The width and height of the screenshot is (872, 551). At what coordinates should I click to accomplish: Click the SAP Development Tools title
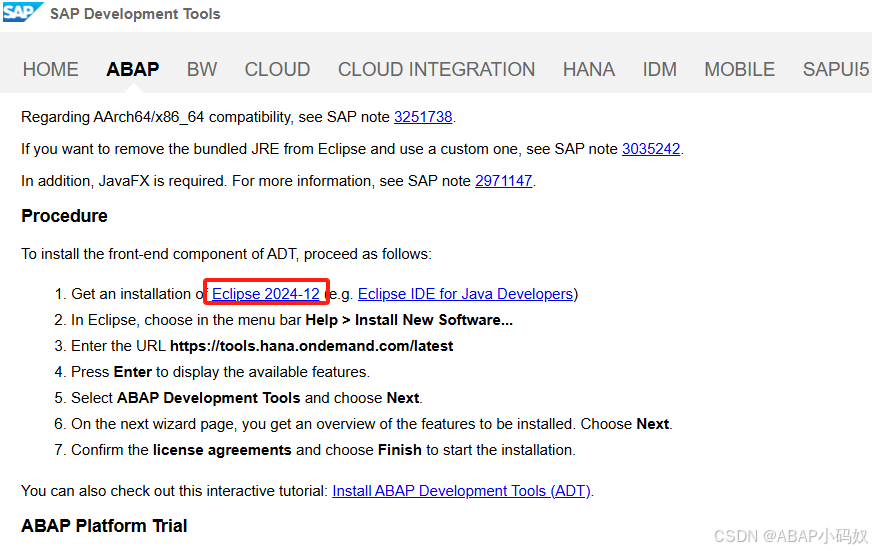point(135,14)
